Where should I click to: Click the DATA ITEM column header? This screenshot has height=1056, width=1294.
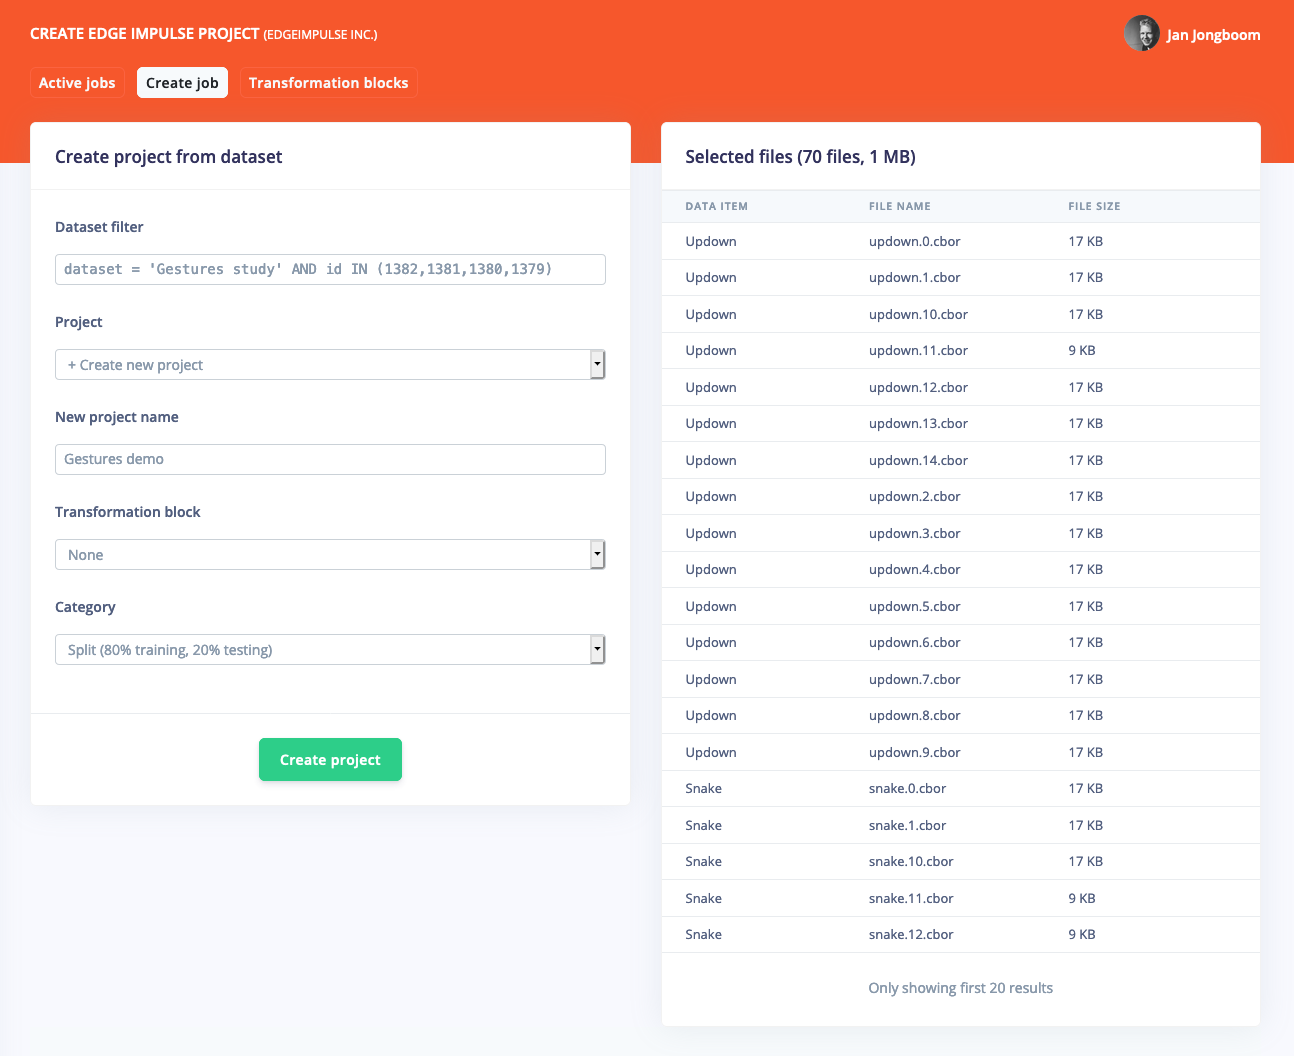click(716, 206)
